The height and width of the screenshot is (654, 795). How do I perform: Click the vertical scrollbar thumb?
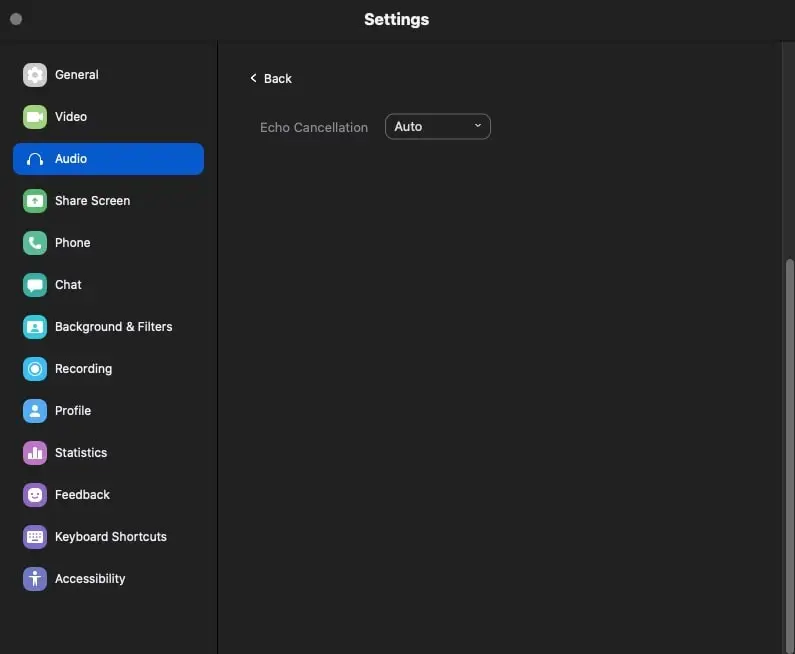[x=789, y=456]
